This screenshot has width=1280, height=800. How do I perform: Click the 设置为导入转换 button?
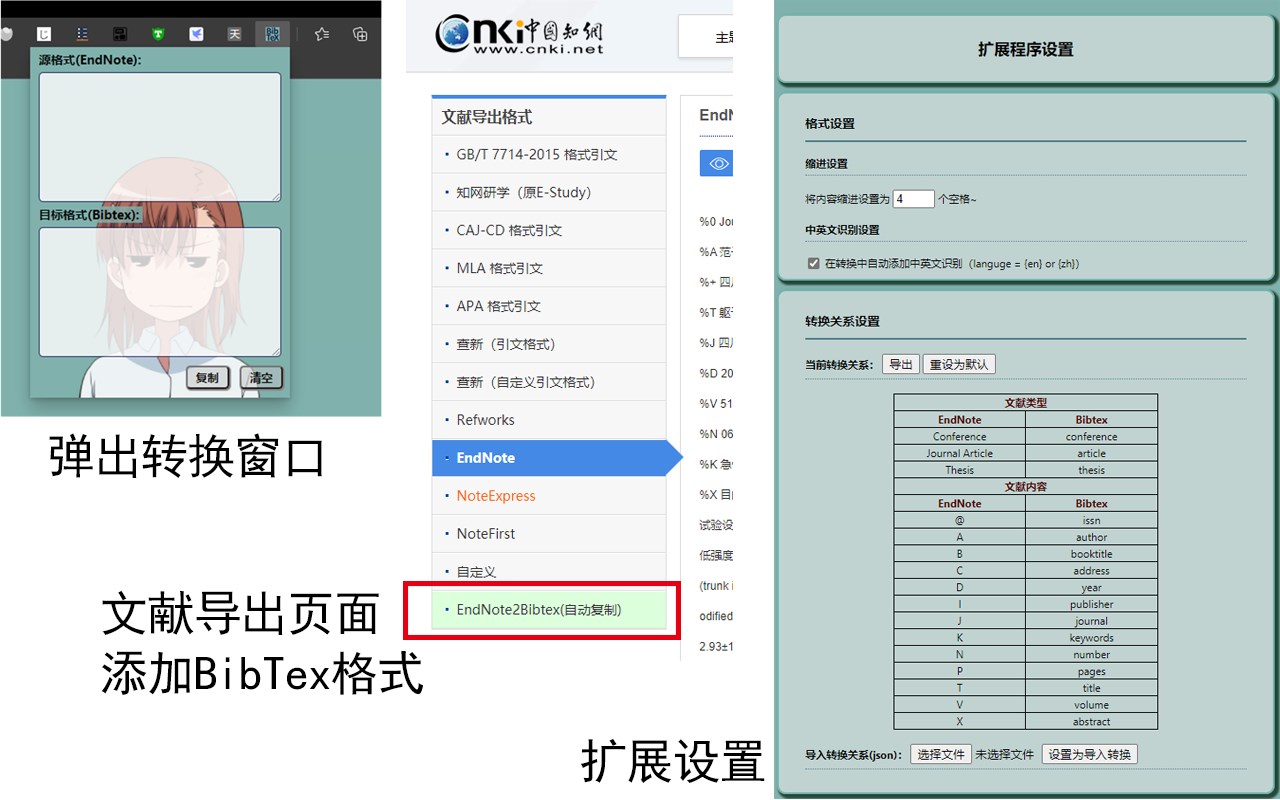[1090, 754]
